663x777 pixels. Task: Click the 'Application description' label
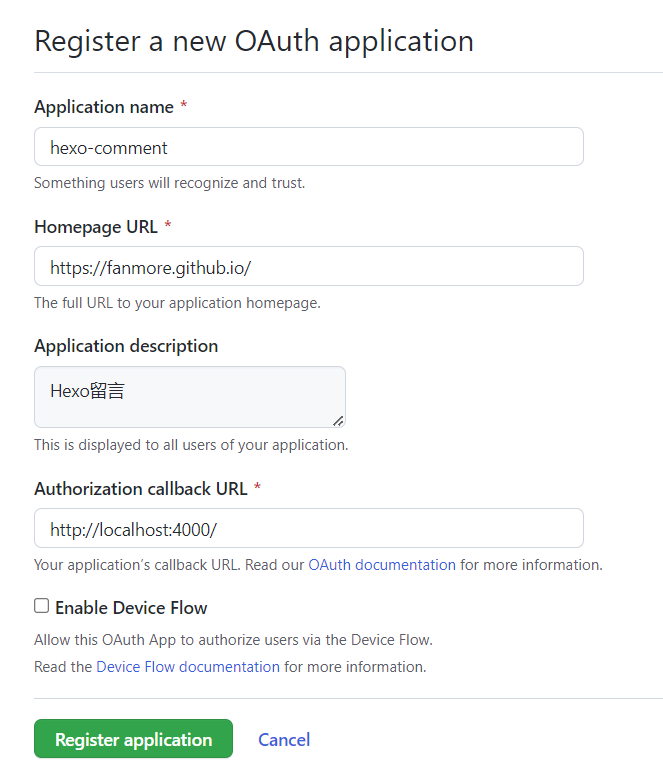pyautogui.click(x=126, y=346)
